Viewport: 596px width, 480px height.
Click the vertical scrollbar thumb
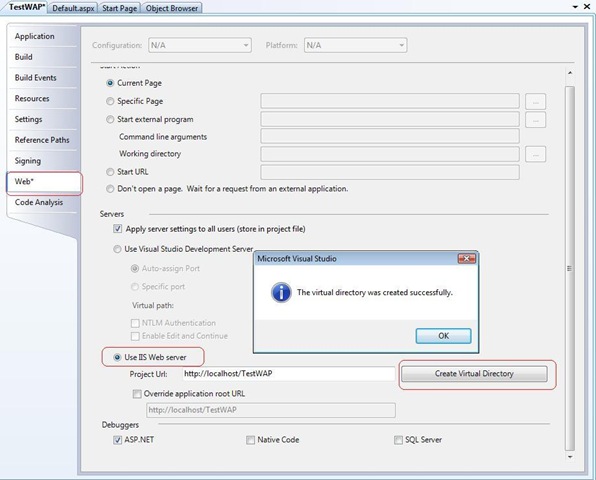point(569,268)
